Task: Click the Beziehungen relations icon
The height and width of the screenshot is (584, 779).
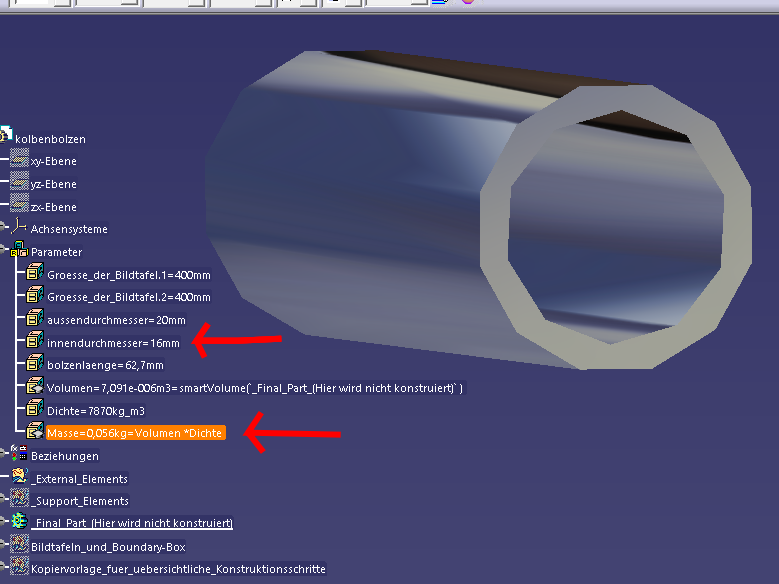Action: point(19,455)
